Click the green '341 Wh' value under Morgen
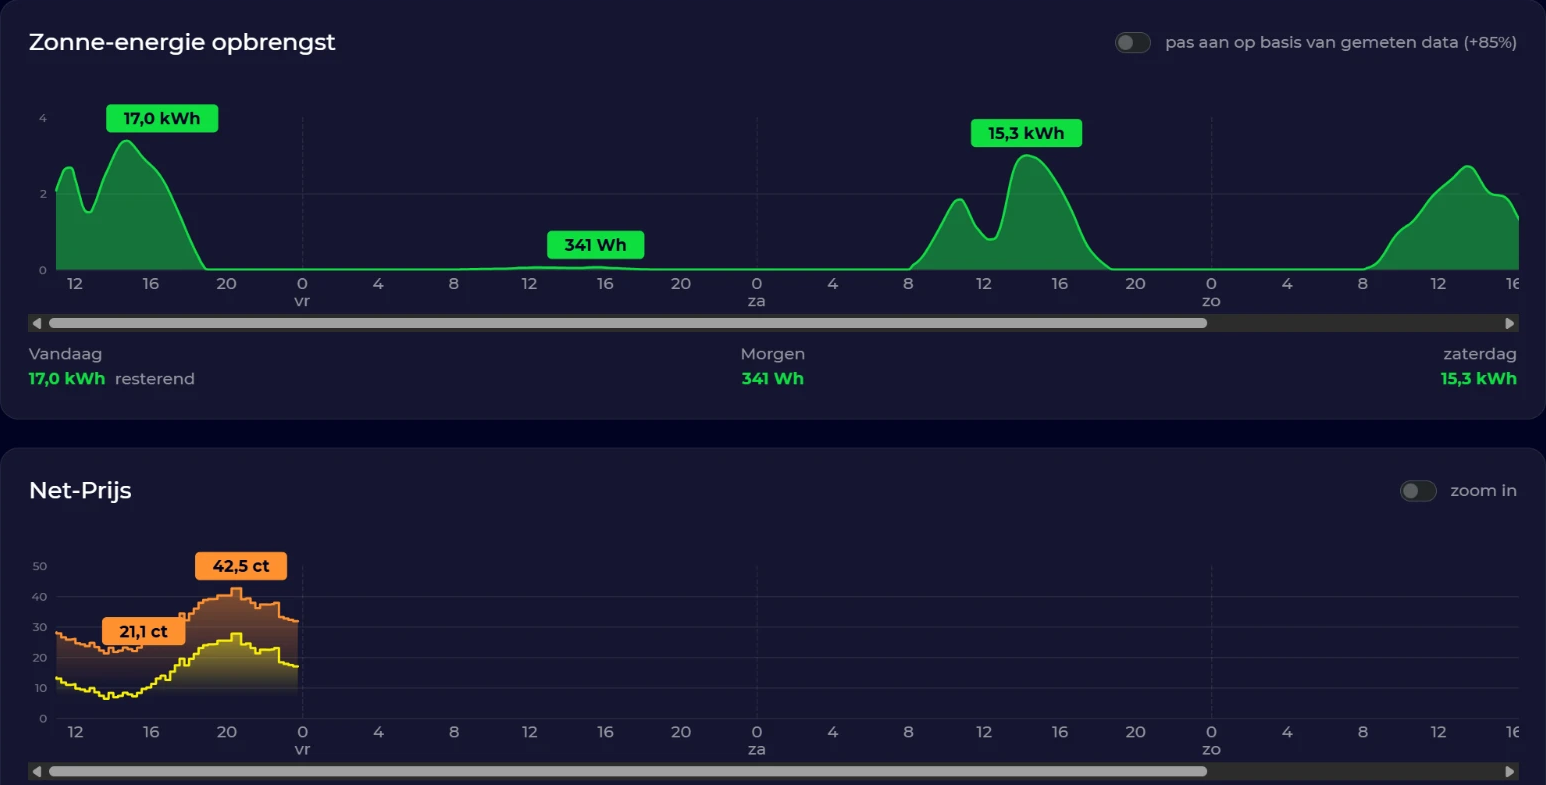 [772, 378]
